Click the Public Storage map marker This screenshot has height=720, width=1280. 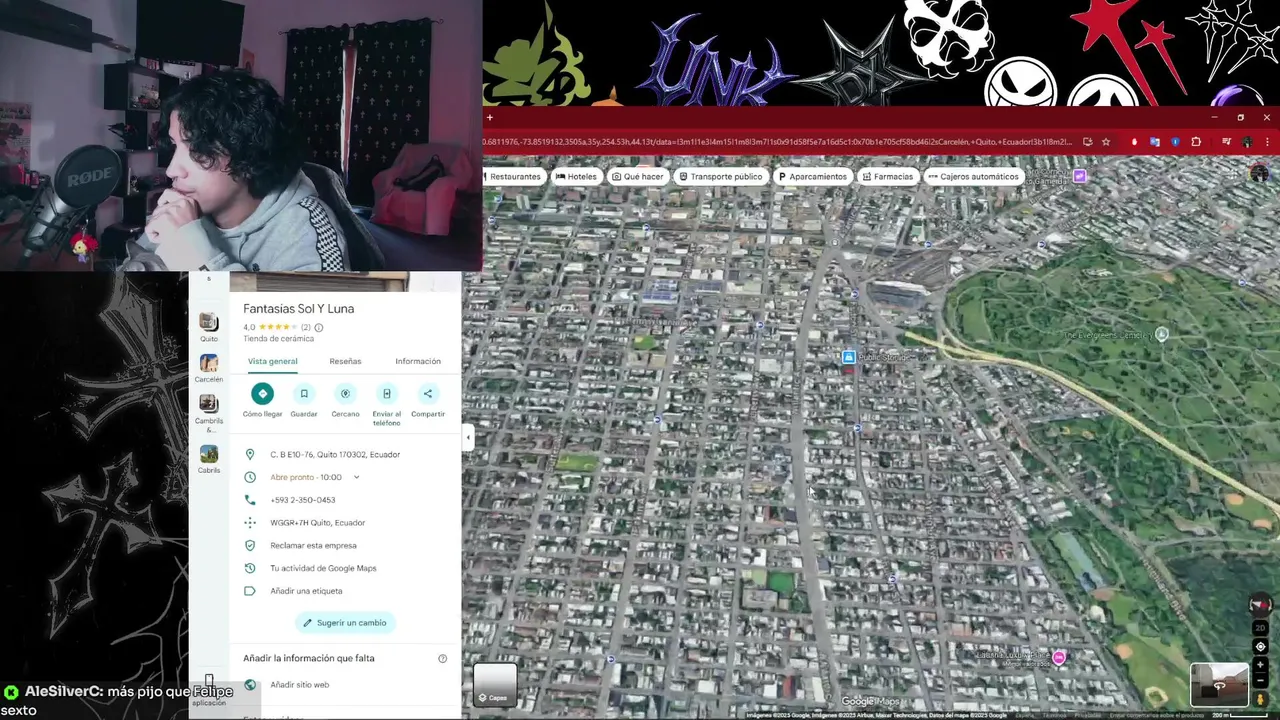(x=848, y=357)
